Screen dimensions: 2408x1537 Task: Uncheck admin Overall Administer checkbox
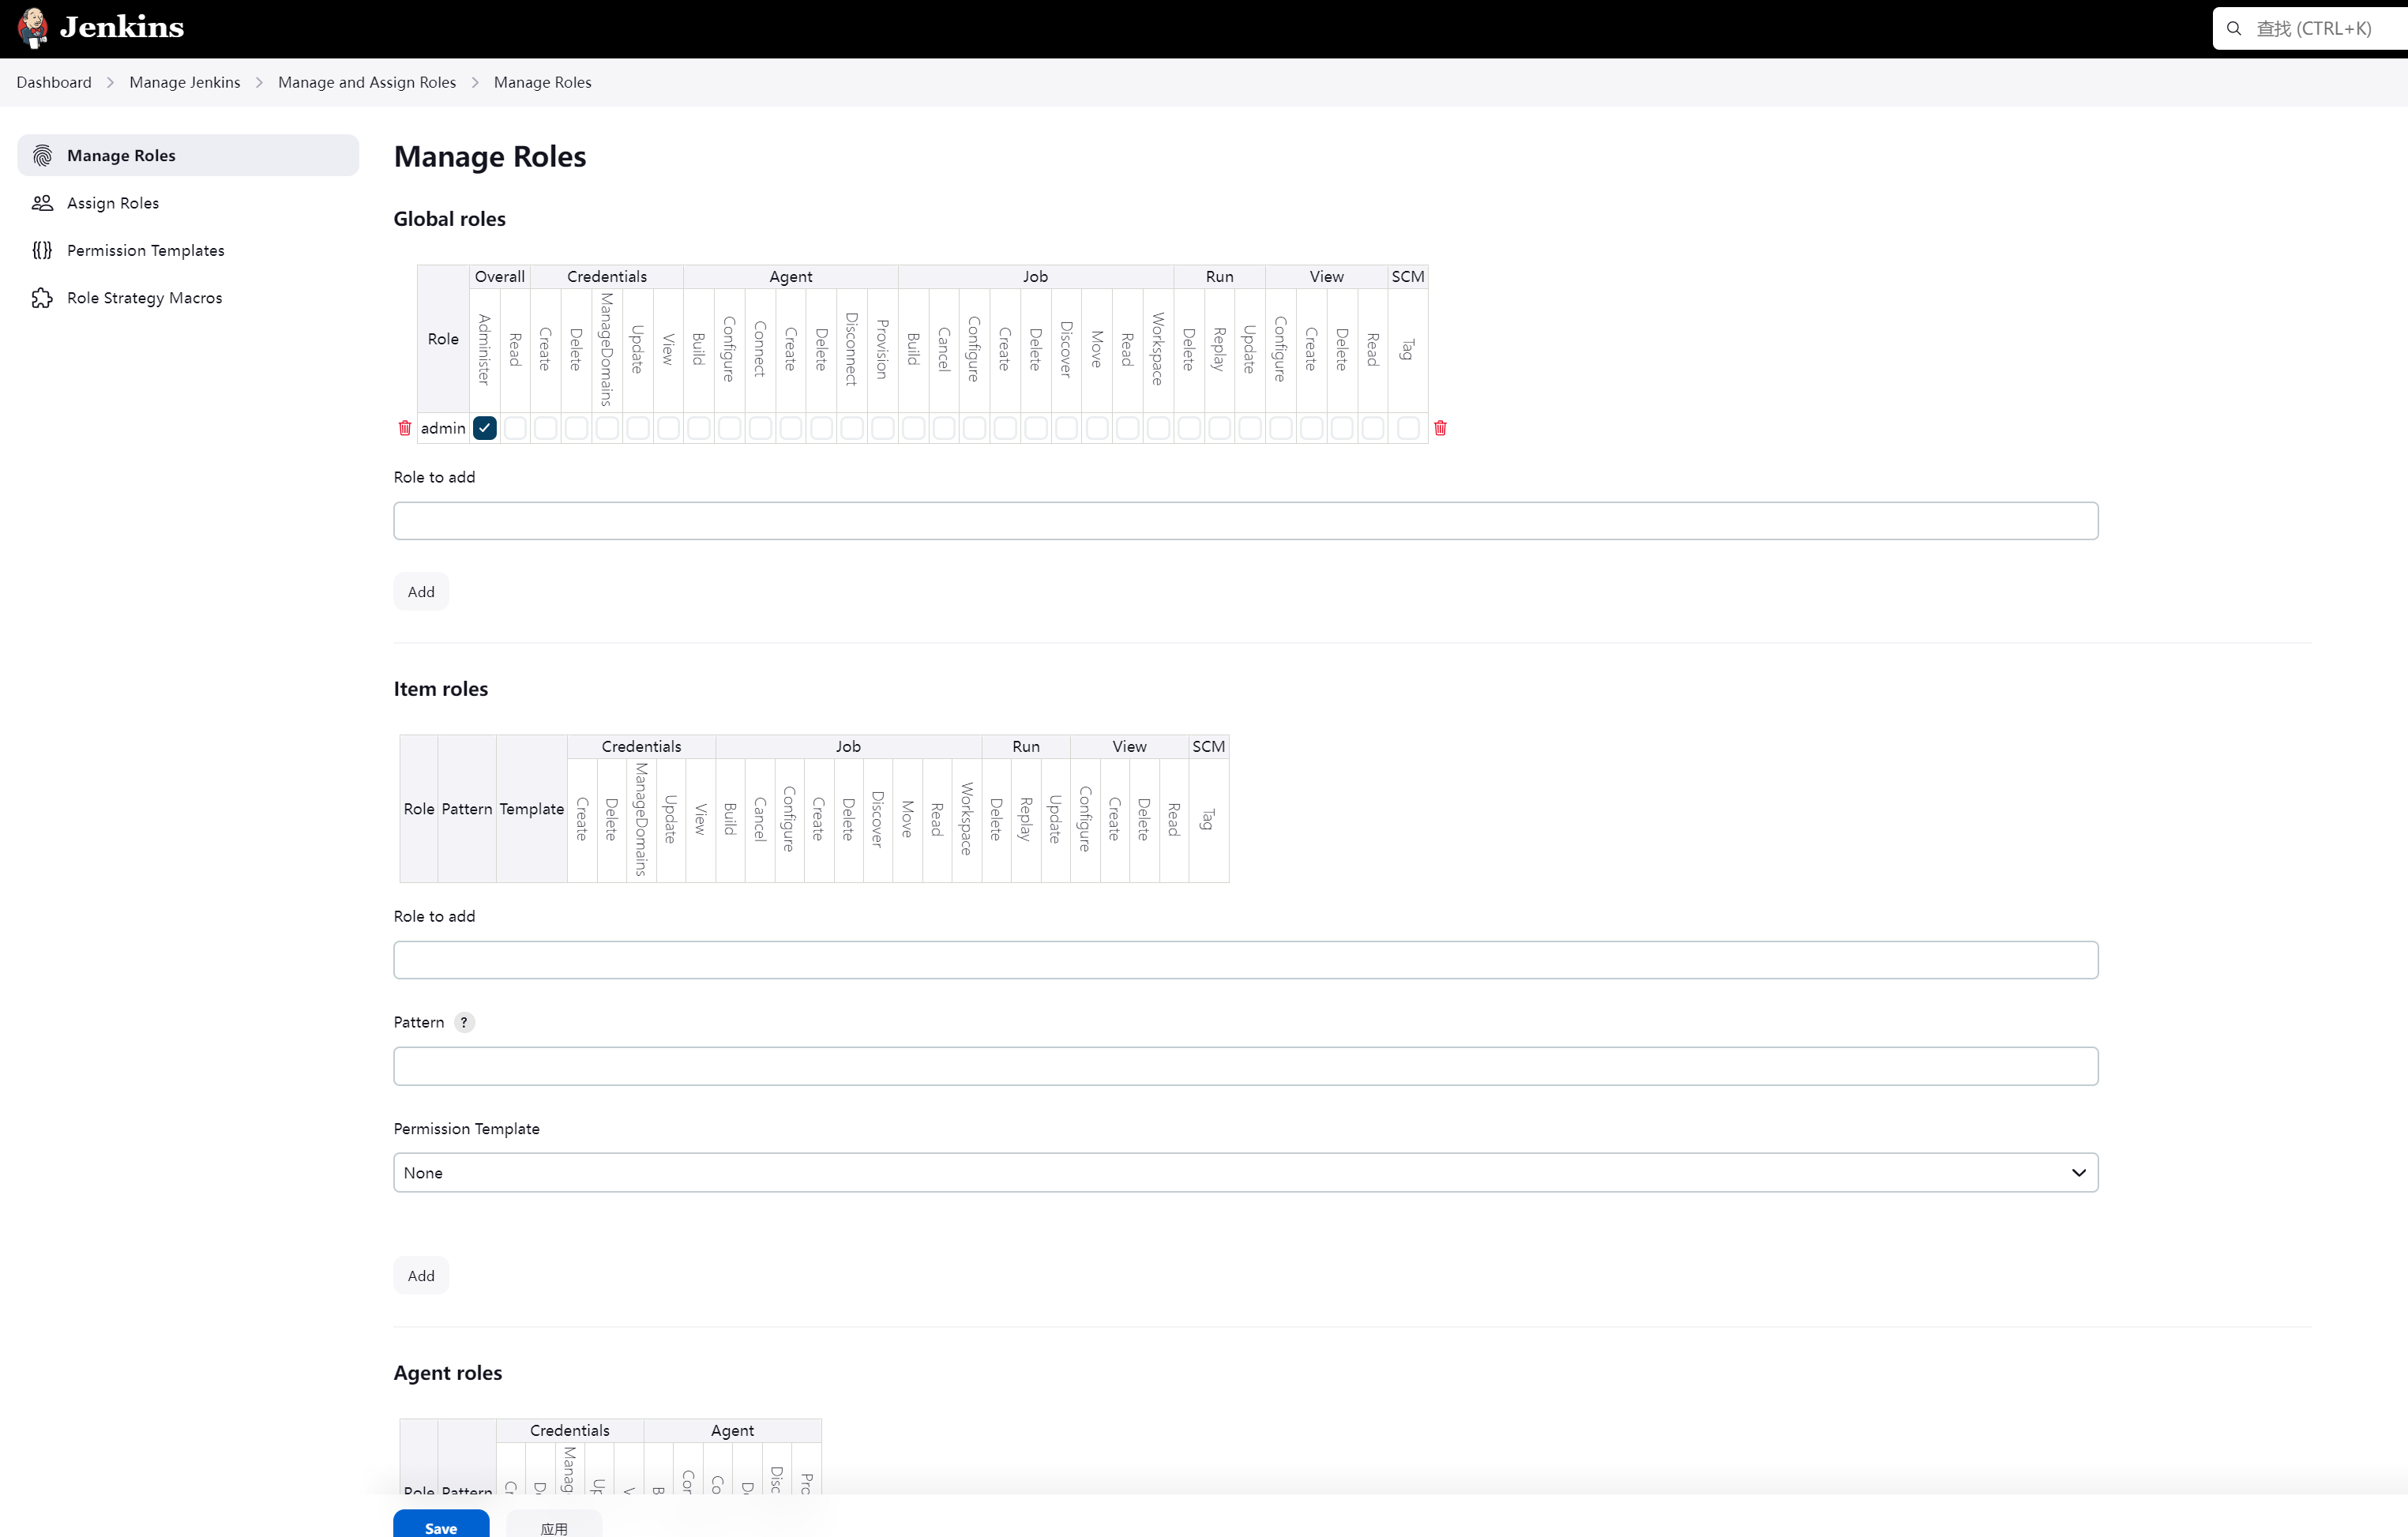(x=485, y=428)
